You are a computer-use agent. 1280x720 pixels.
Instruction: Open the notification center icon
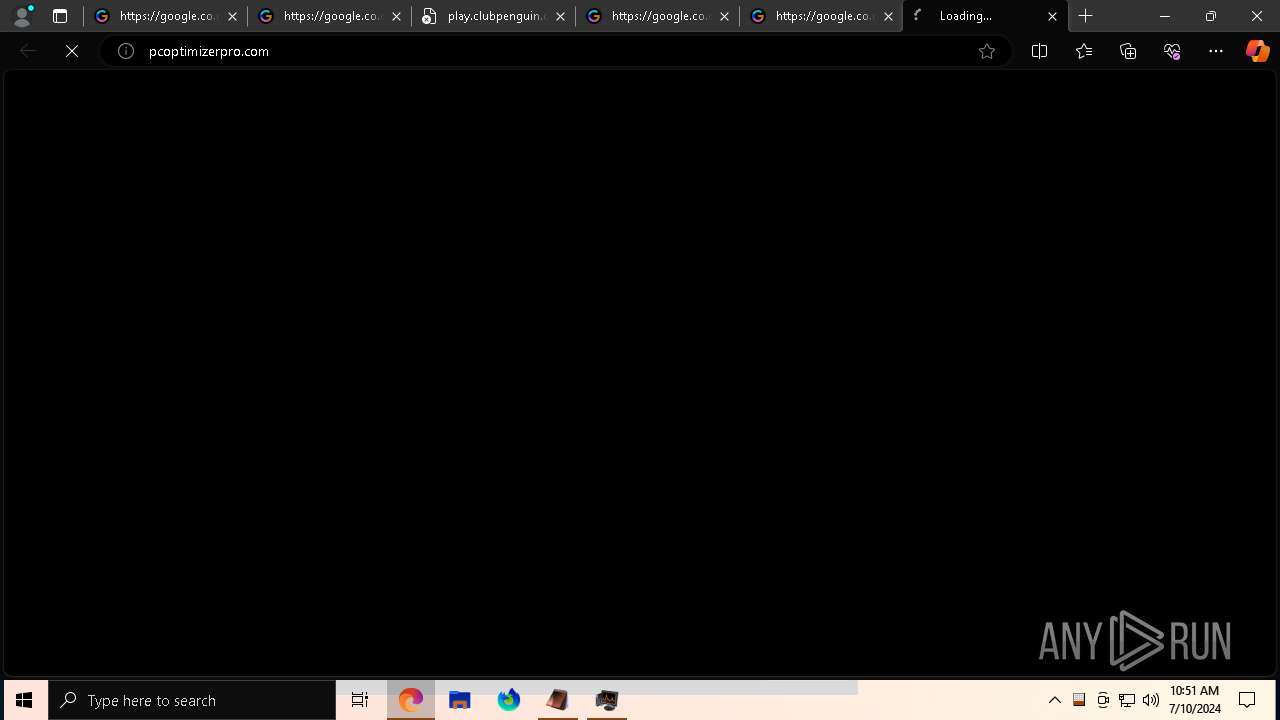point(1247,700)
